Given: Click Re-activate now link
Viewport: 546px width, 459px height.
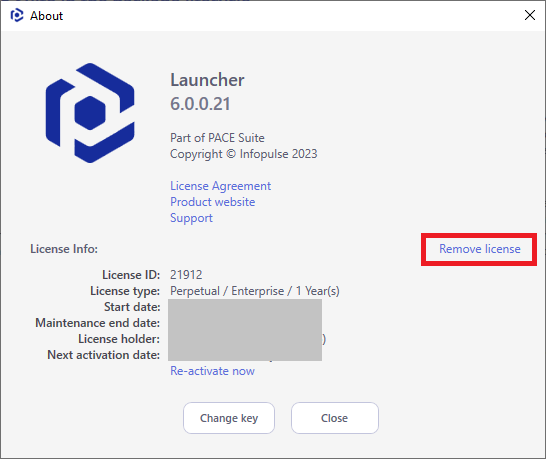Looking at the screenshot, I should point(212,371).
